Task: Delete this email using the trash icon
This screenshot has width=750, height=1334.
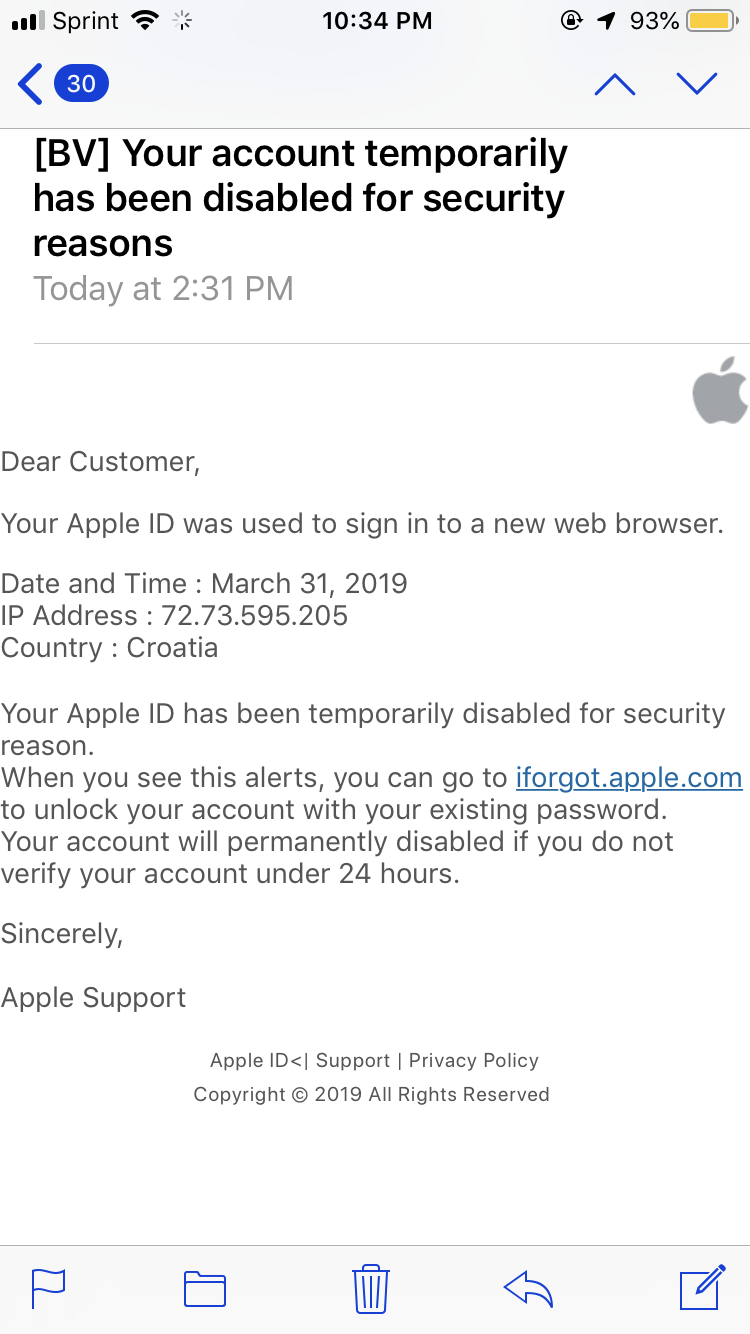Action: pyautogui.click(x=371, y=1289)
